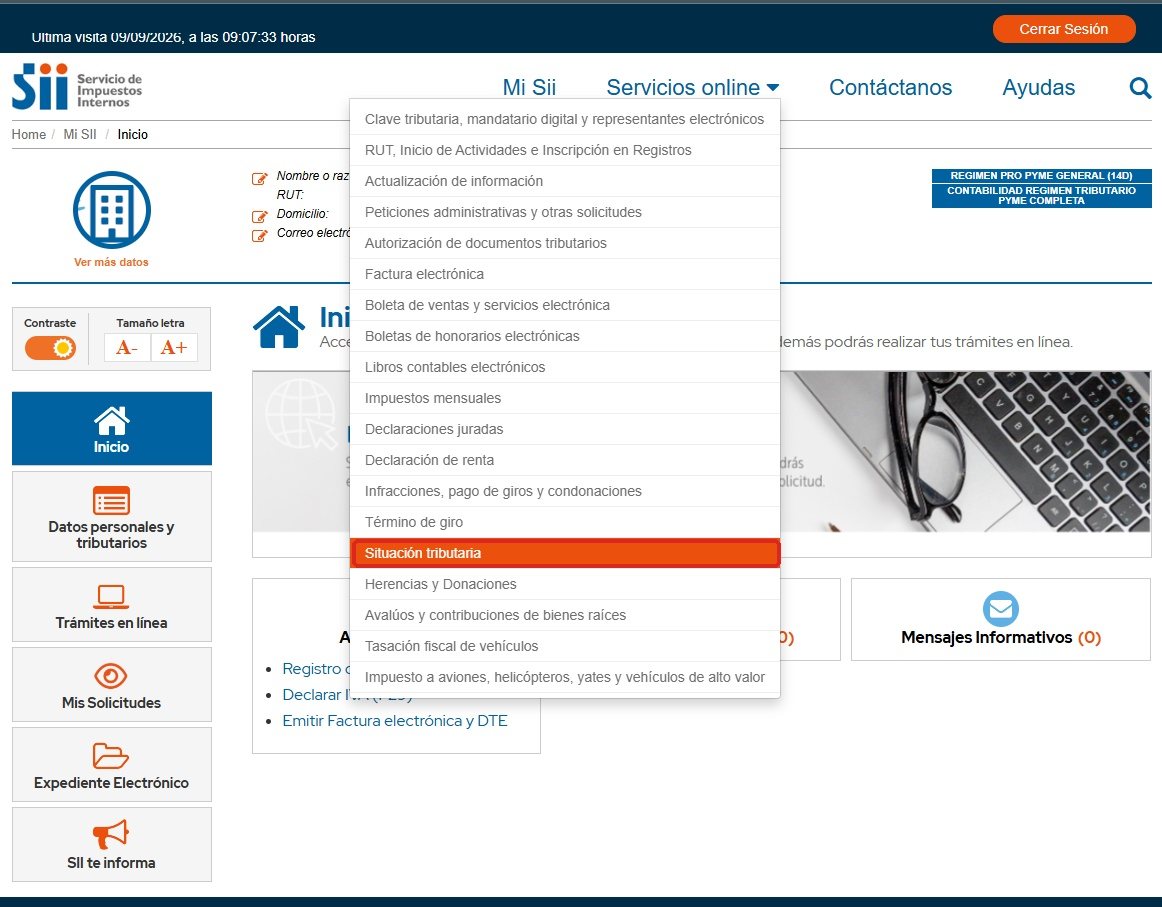The image size is (1162, 907).
Task: Click Inicio breadcrumb text
Action: tap(133, 135)
